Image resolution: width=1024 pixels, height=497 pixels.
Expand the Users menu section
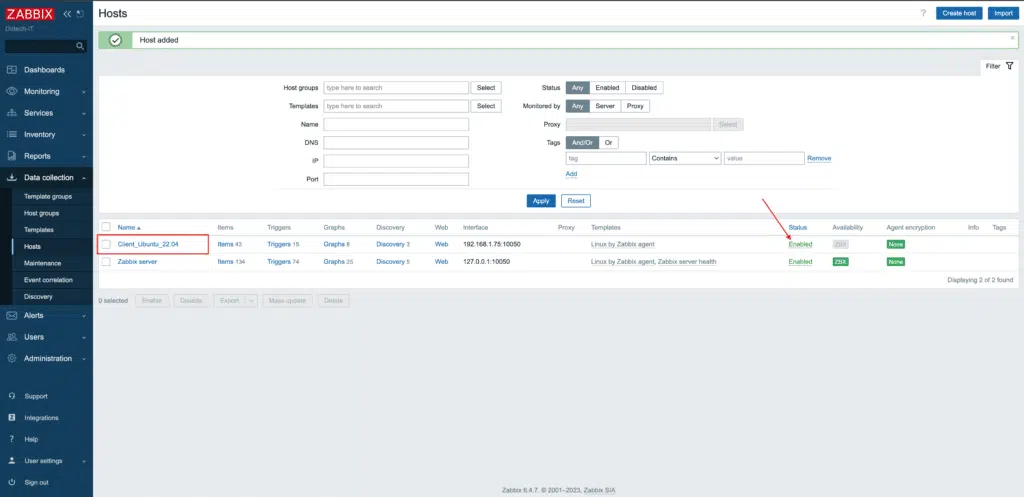84,338
